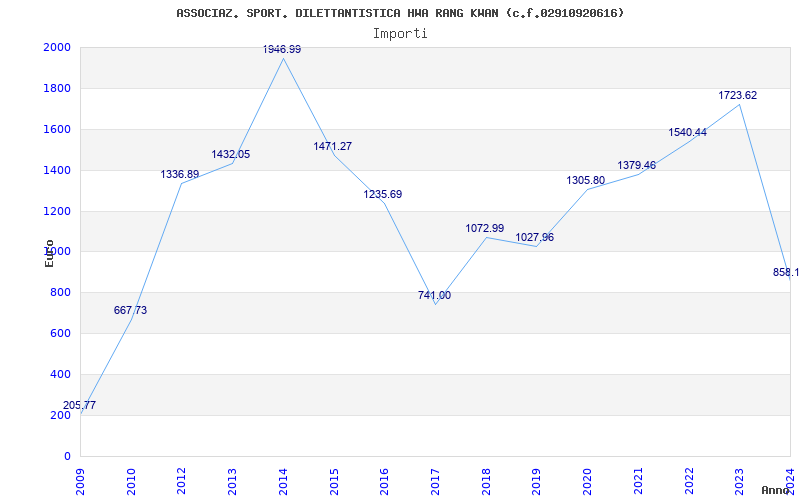
Task: Click x-axis year label 2010
Action: click(x=131, y=482)
